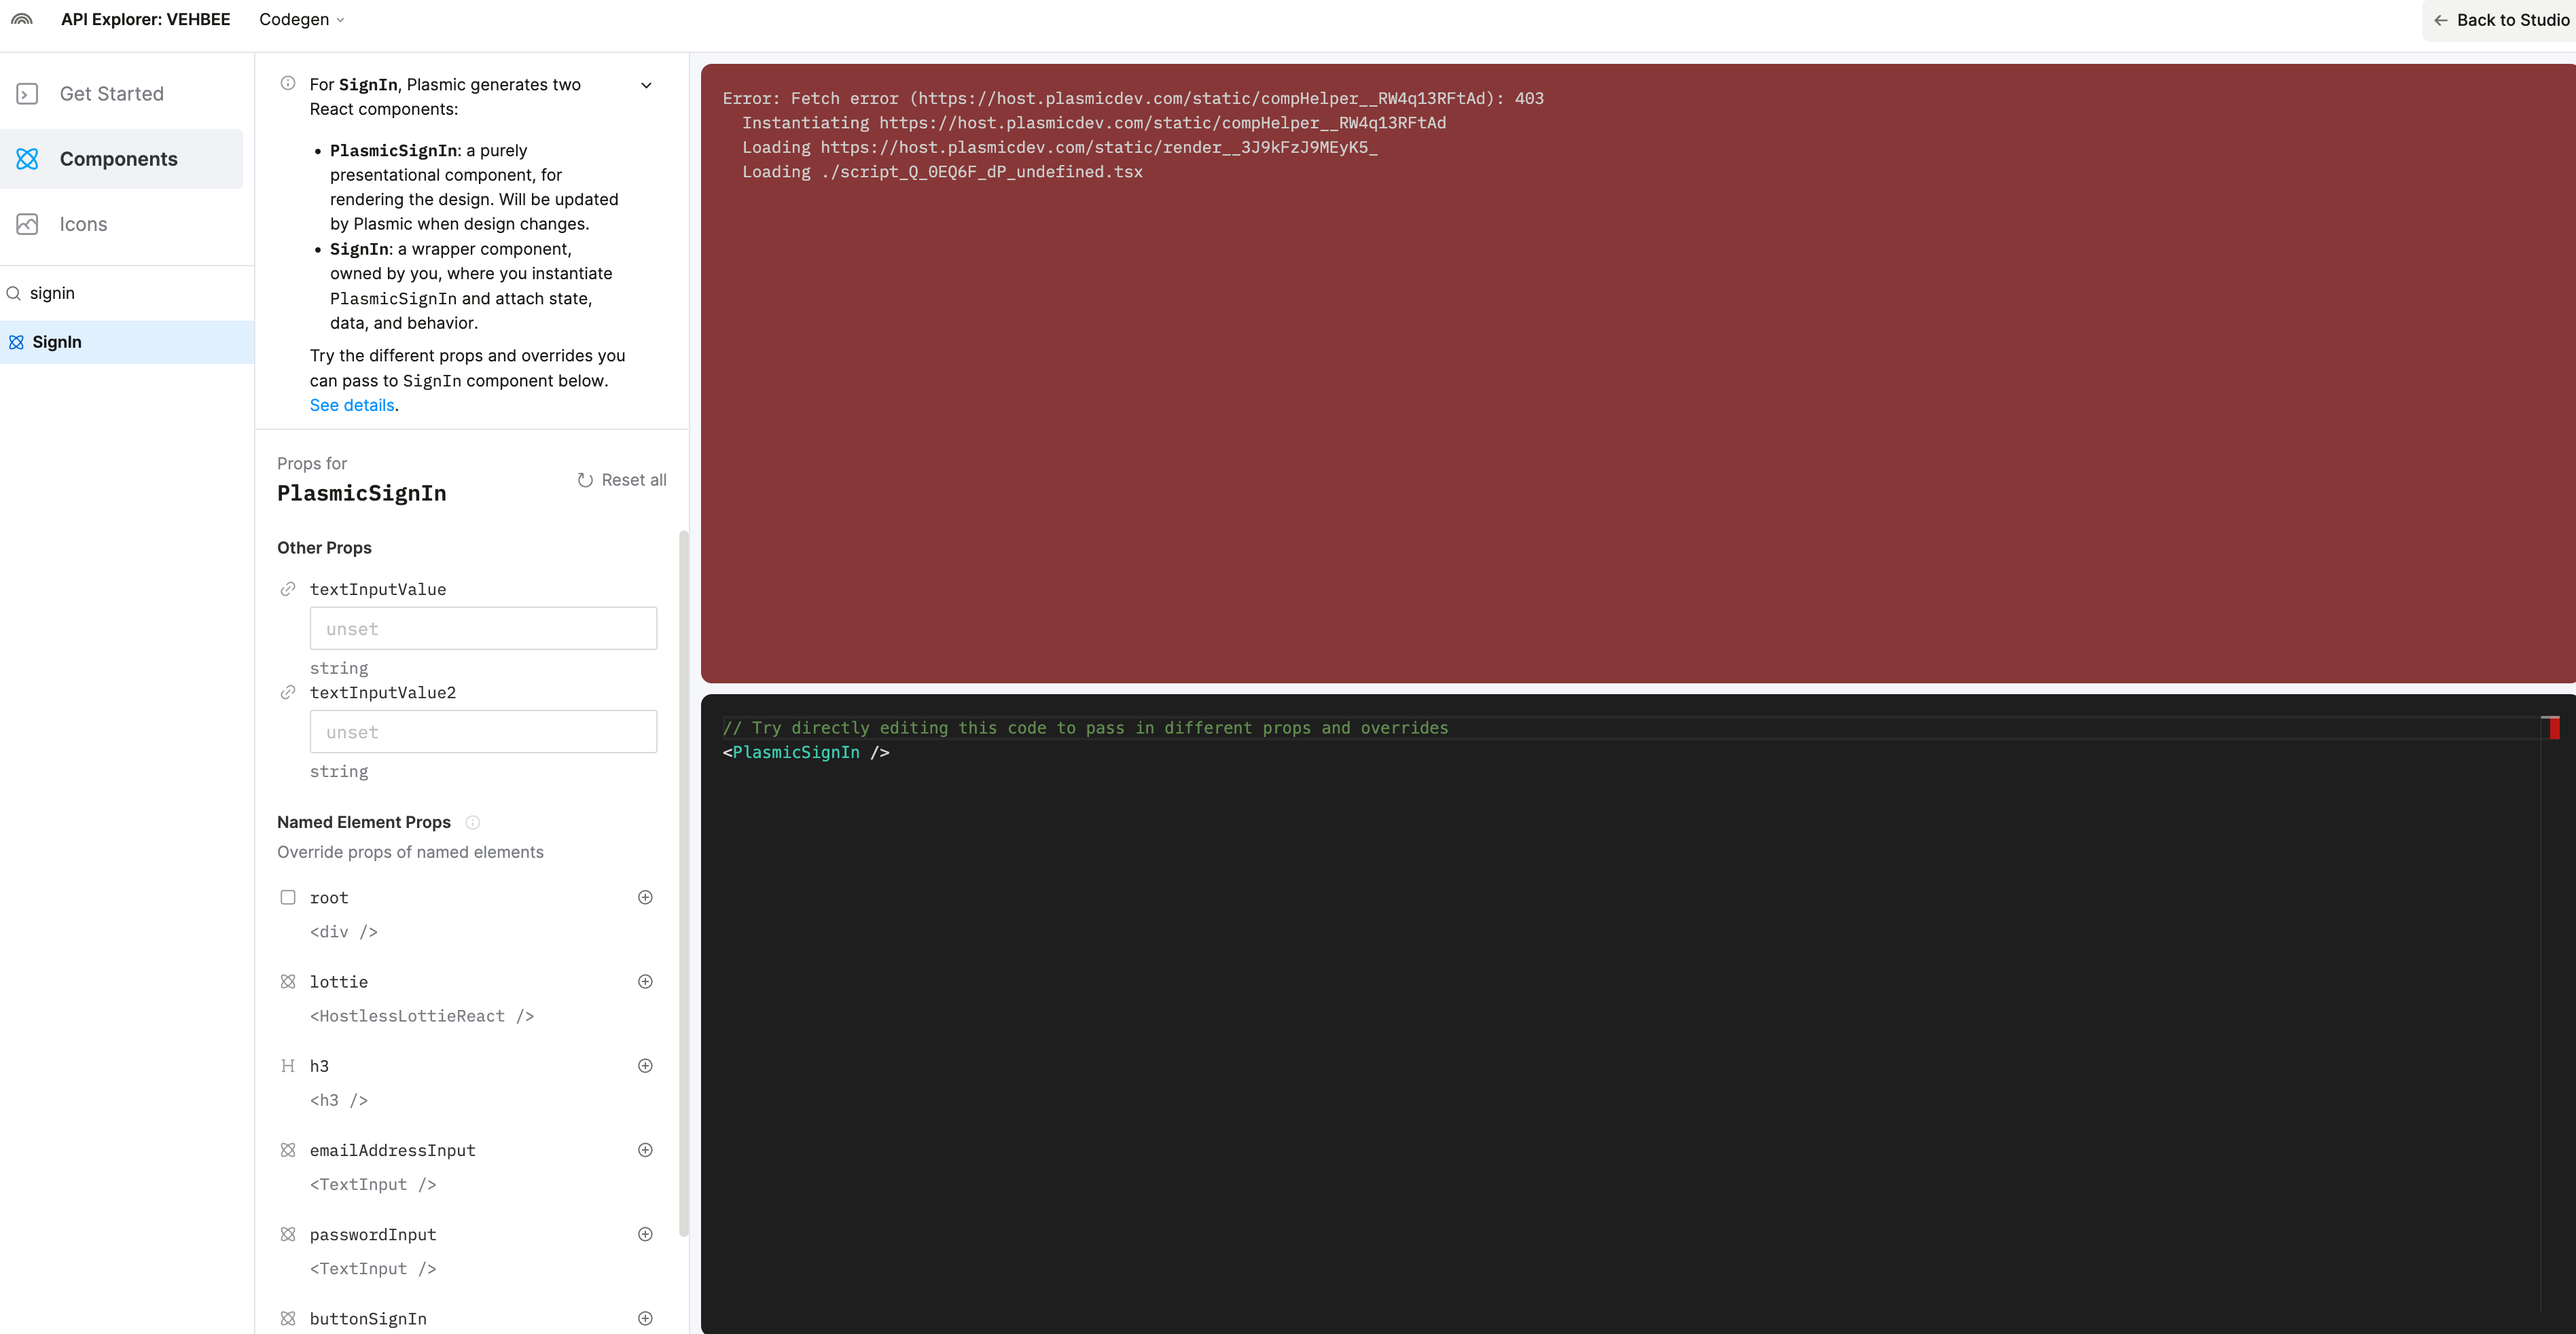
Task: Click the Reset all button
Action: (622, 480)
